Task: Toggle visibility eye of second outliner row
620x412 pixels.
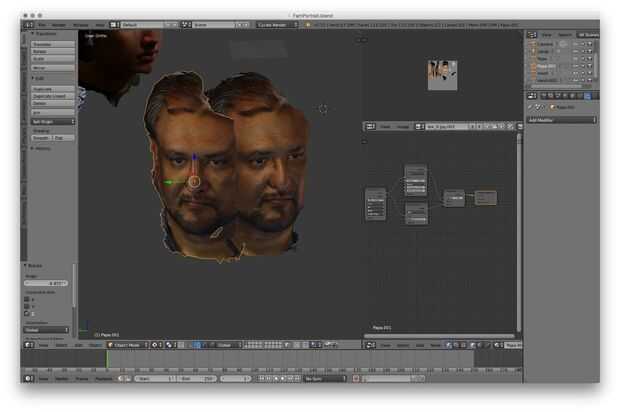Action: pos(576,51)
